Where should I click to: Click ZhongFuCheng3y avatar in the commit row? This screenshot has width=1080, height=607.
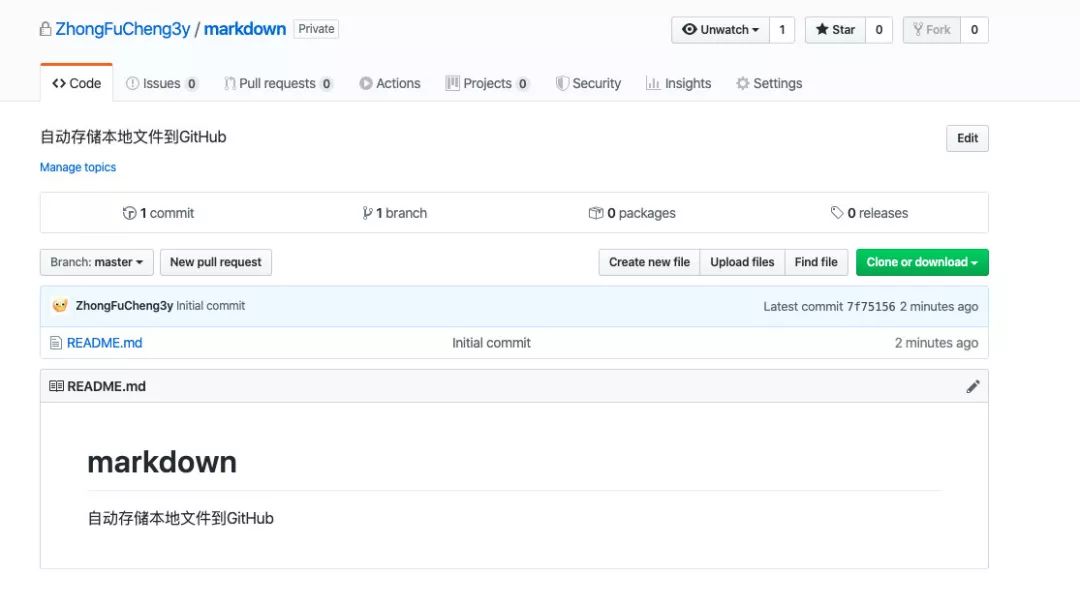(x=60, y=305)
